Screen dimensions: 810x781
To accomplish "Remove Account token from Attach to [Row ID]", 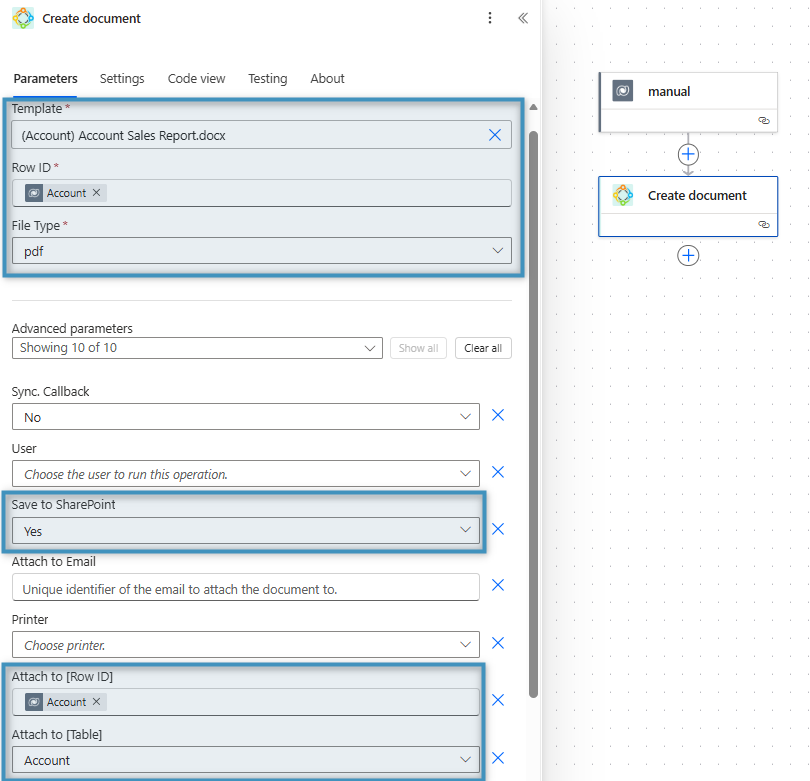I will [97, 702].
